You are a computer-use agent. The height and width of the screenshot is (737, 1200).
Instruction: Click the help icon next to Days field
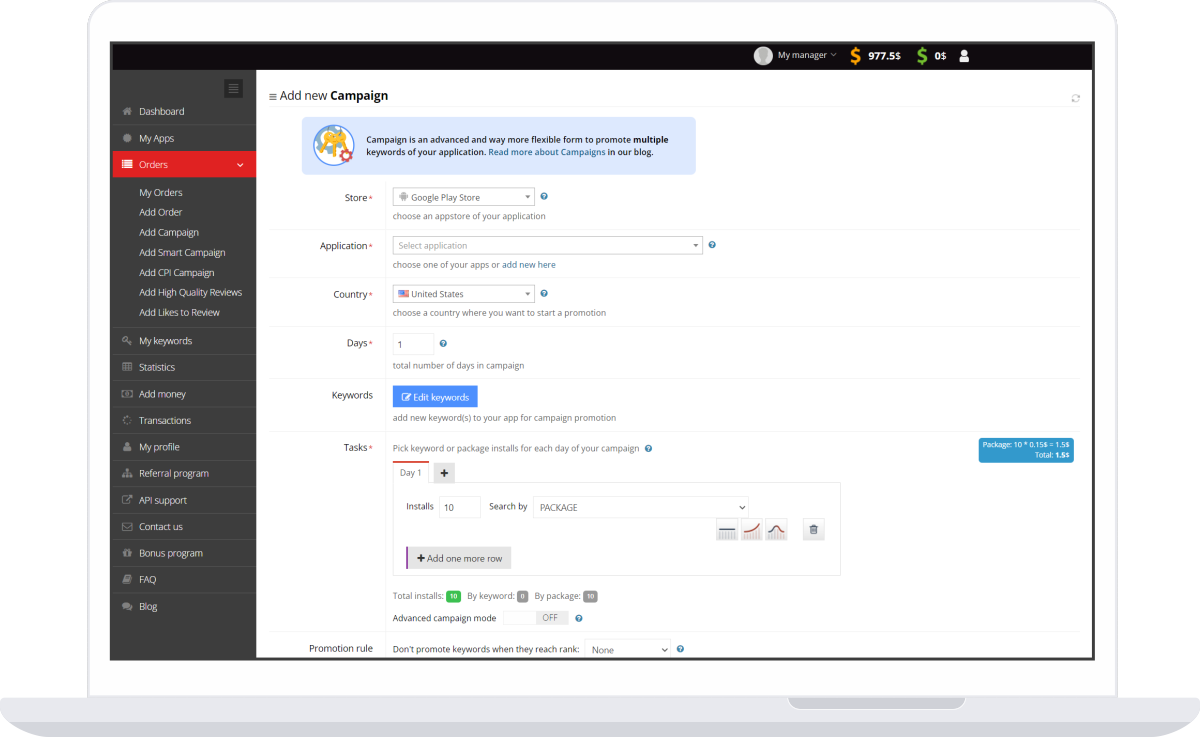tap(443, 343)
